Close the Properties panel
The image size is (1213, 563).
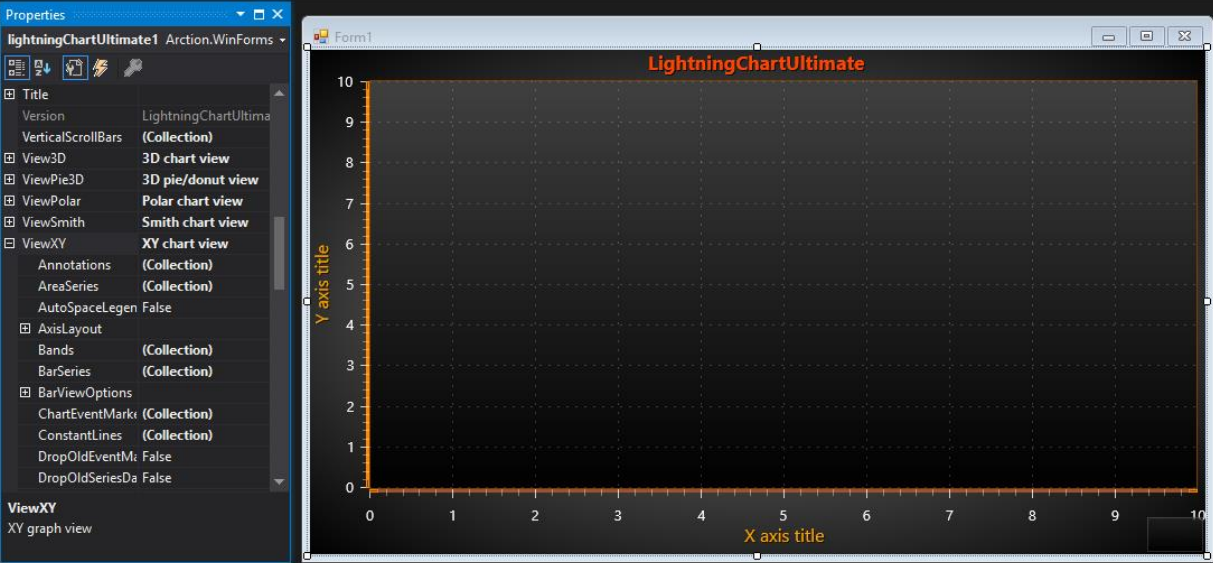(277, 15)
